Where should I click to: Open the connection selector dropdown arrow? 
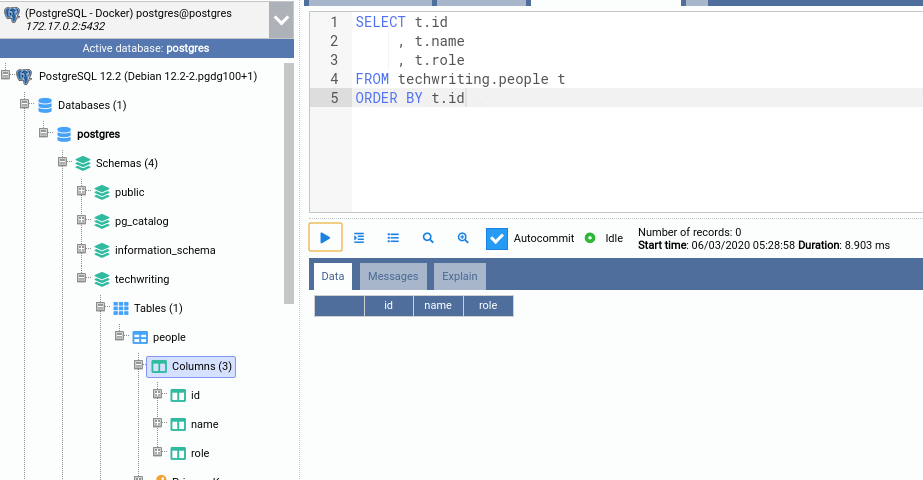[x=280, y=19]
